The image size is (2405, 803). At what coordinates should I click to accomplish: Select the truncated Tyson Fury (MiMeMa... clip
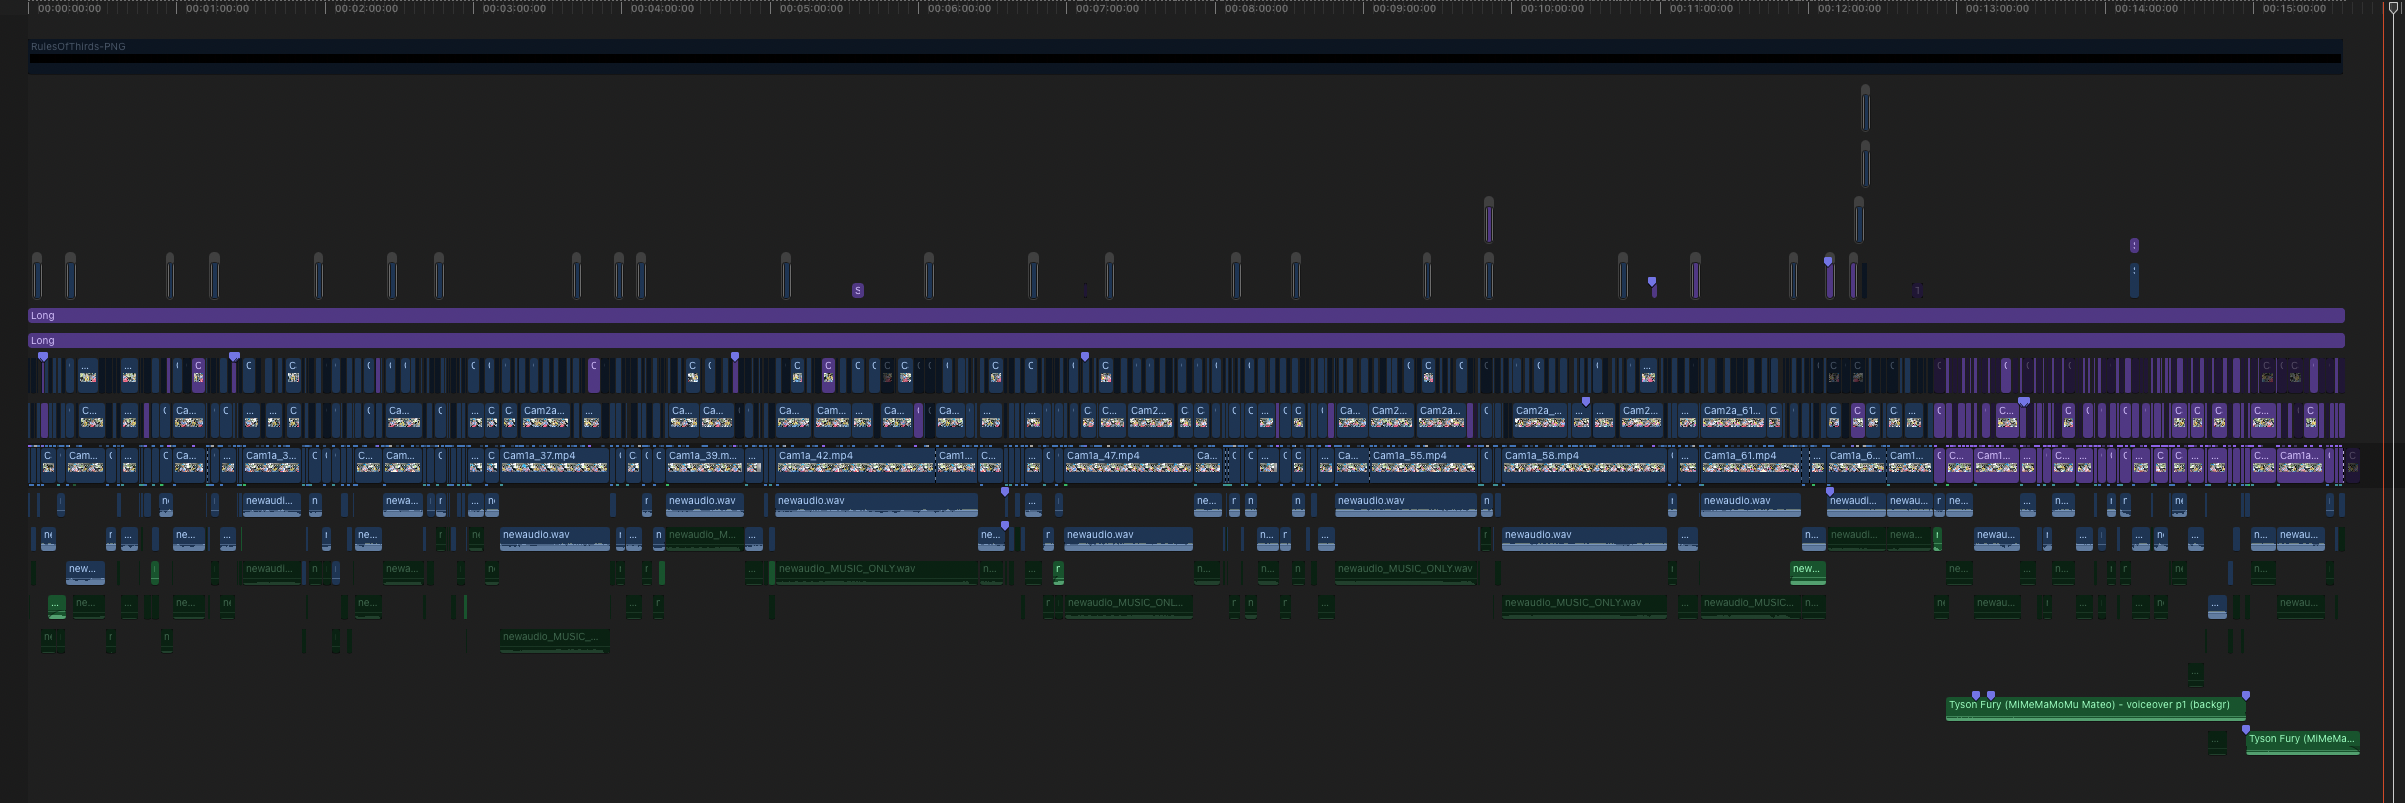[x=2303, y=743]
